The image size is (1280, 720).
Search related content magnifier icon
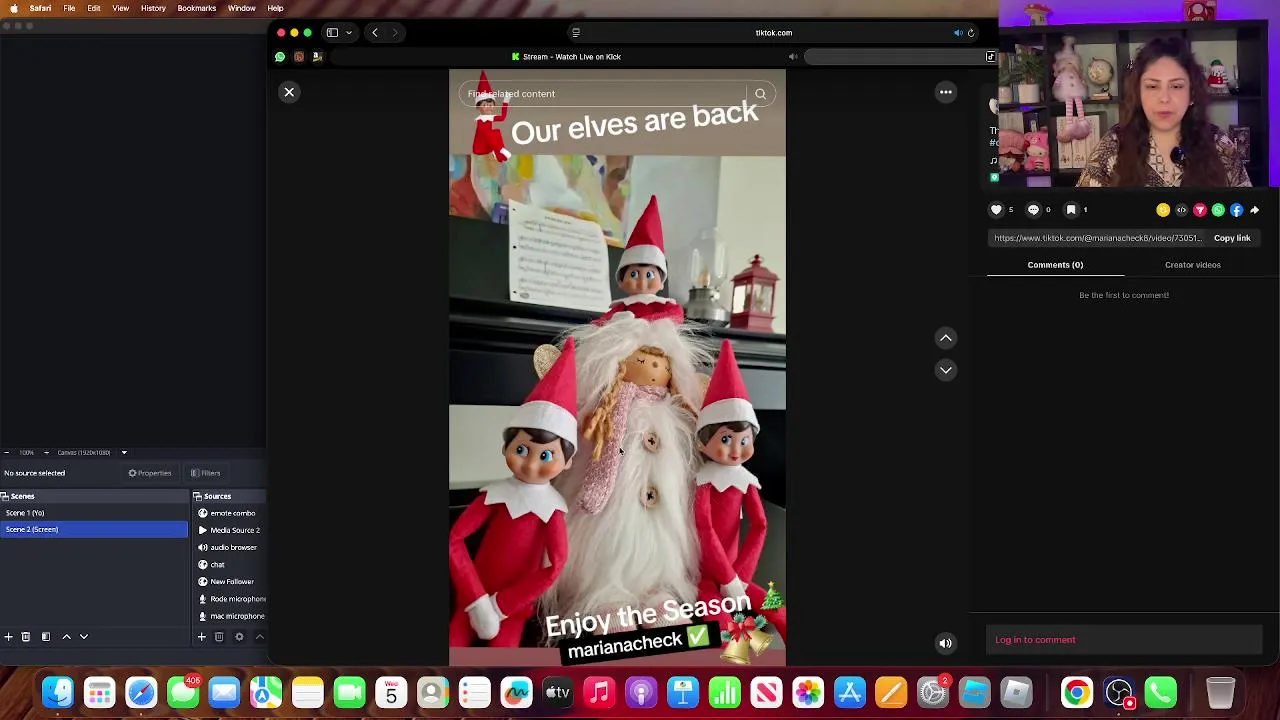tap(760, 94)
